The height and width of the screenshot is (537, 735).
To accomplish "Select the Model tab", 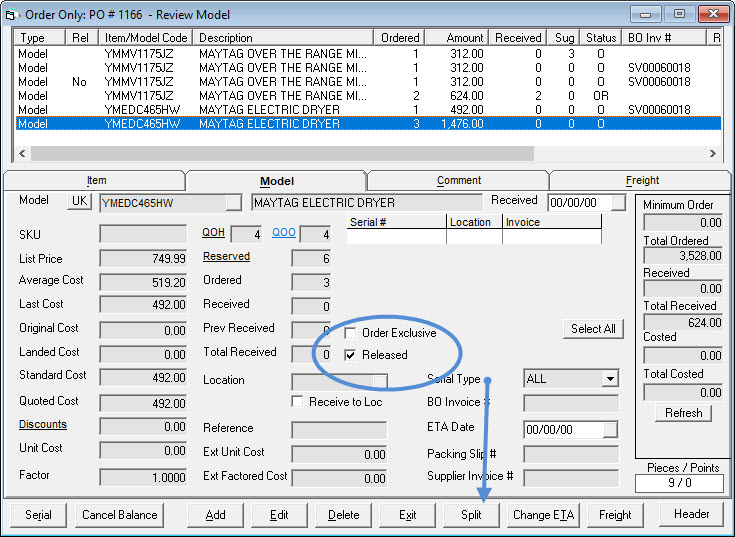I will (x=277, y=181).
